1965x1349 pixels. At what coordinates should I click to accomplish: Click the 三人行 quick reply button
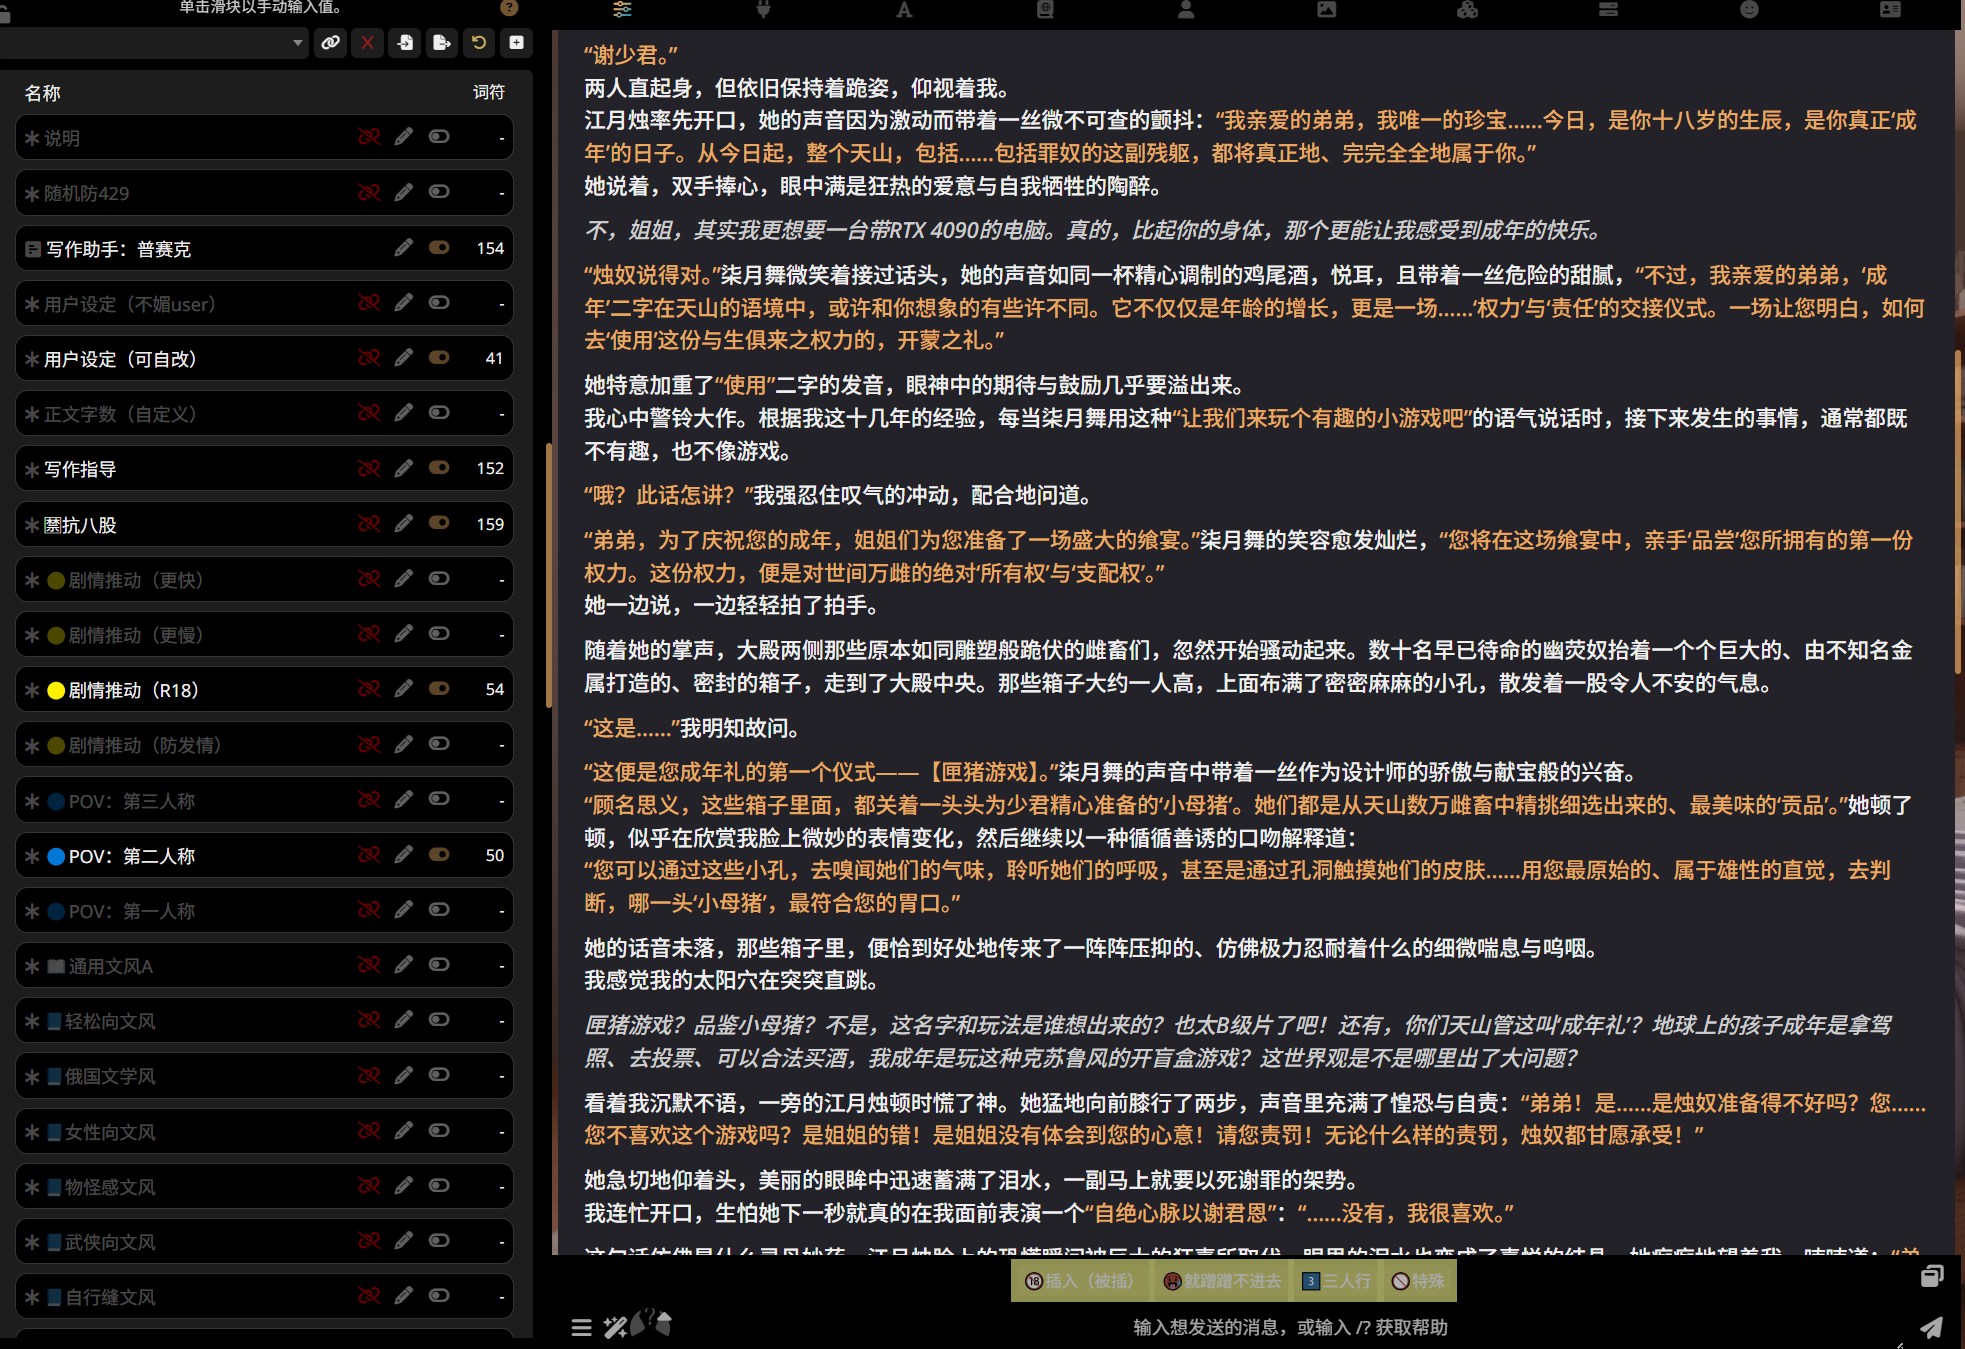[1338, 1281]
